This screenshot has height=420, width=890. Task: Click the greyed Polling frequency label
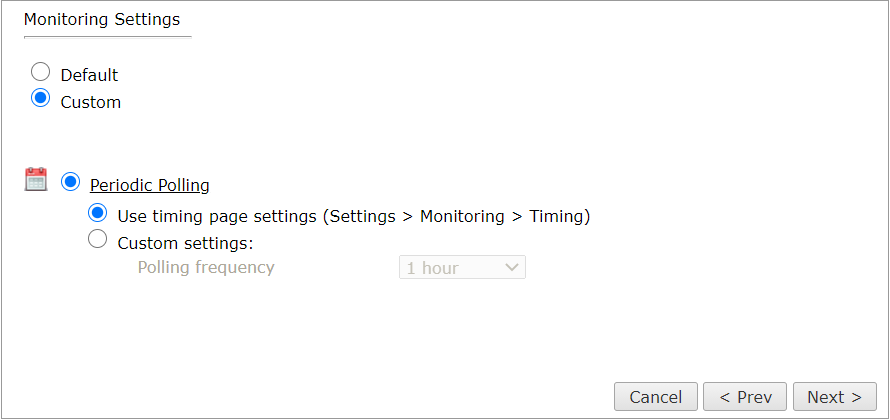pos(206,267)
